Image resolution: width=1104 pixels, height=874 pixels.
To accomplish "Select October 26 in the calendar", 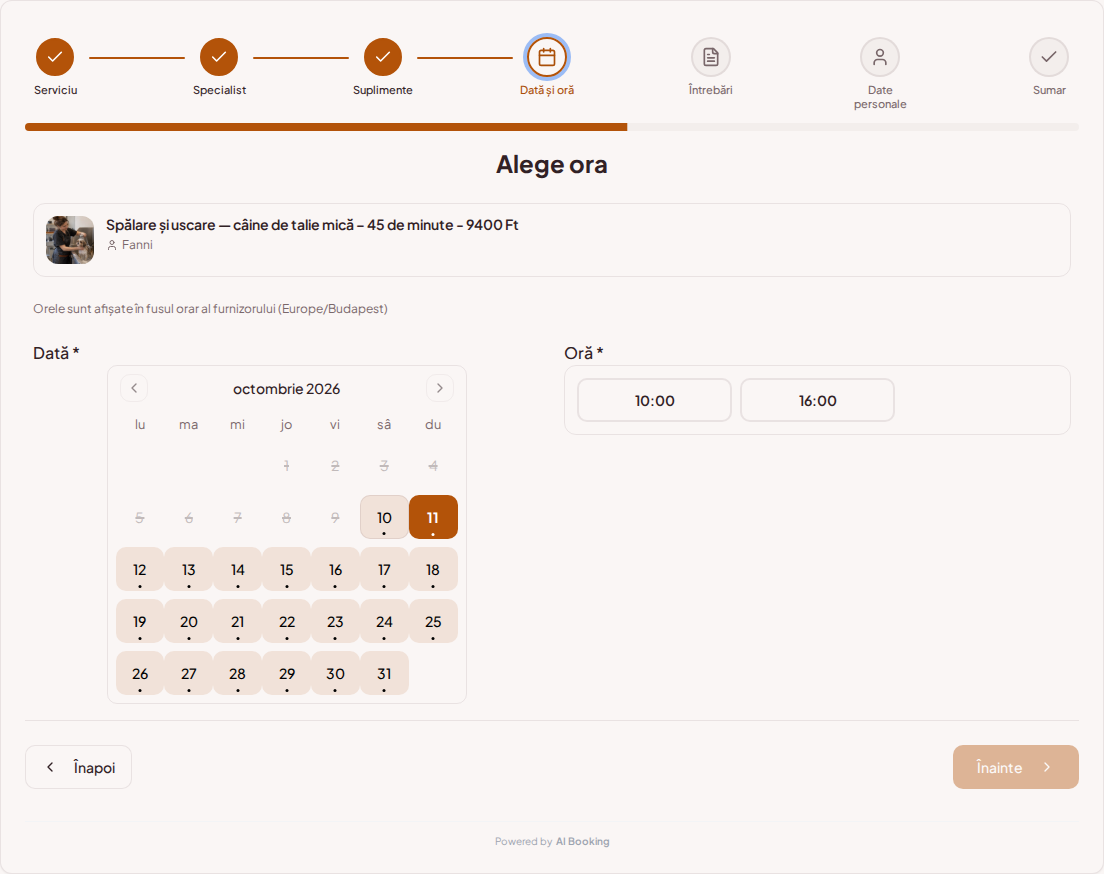I will [140, 673].
